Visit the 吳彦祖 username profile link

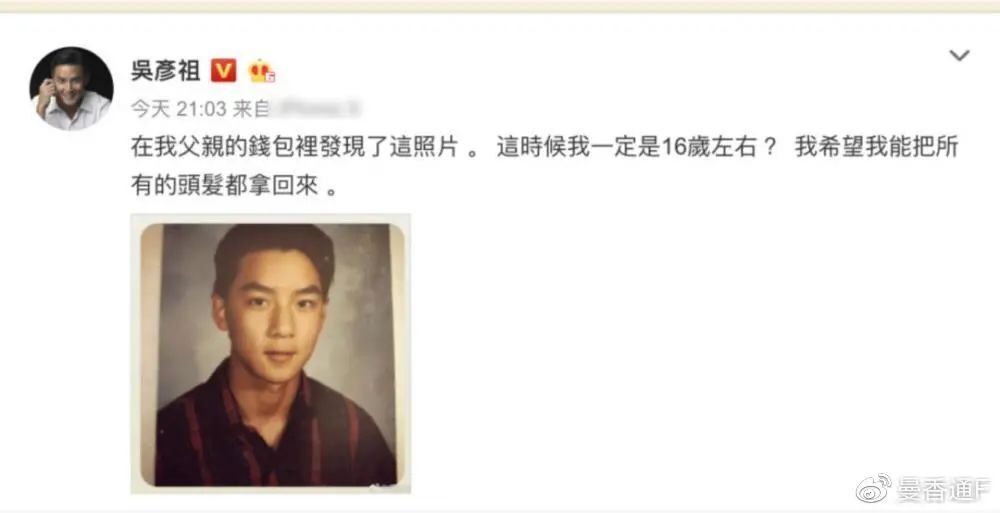point(166,70)
